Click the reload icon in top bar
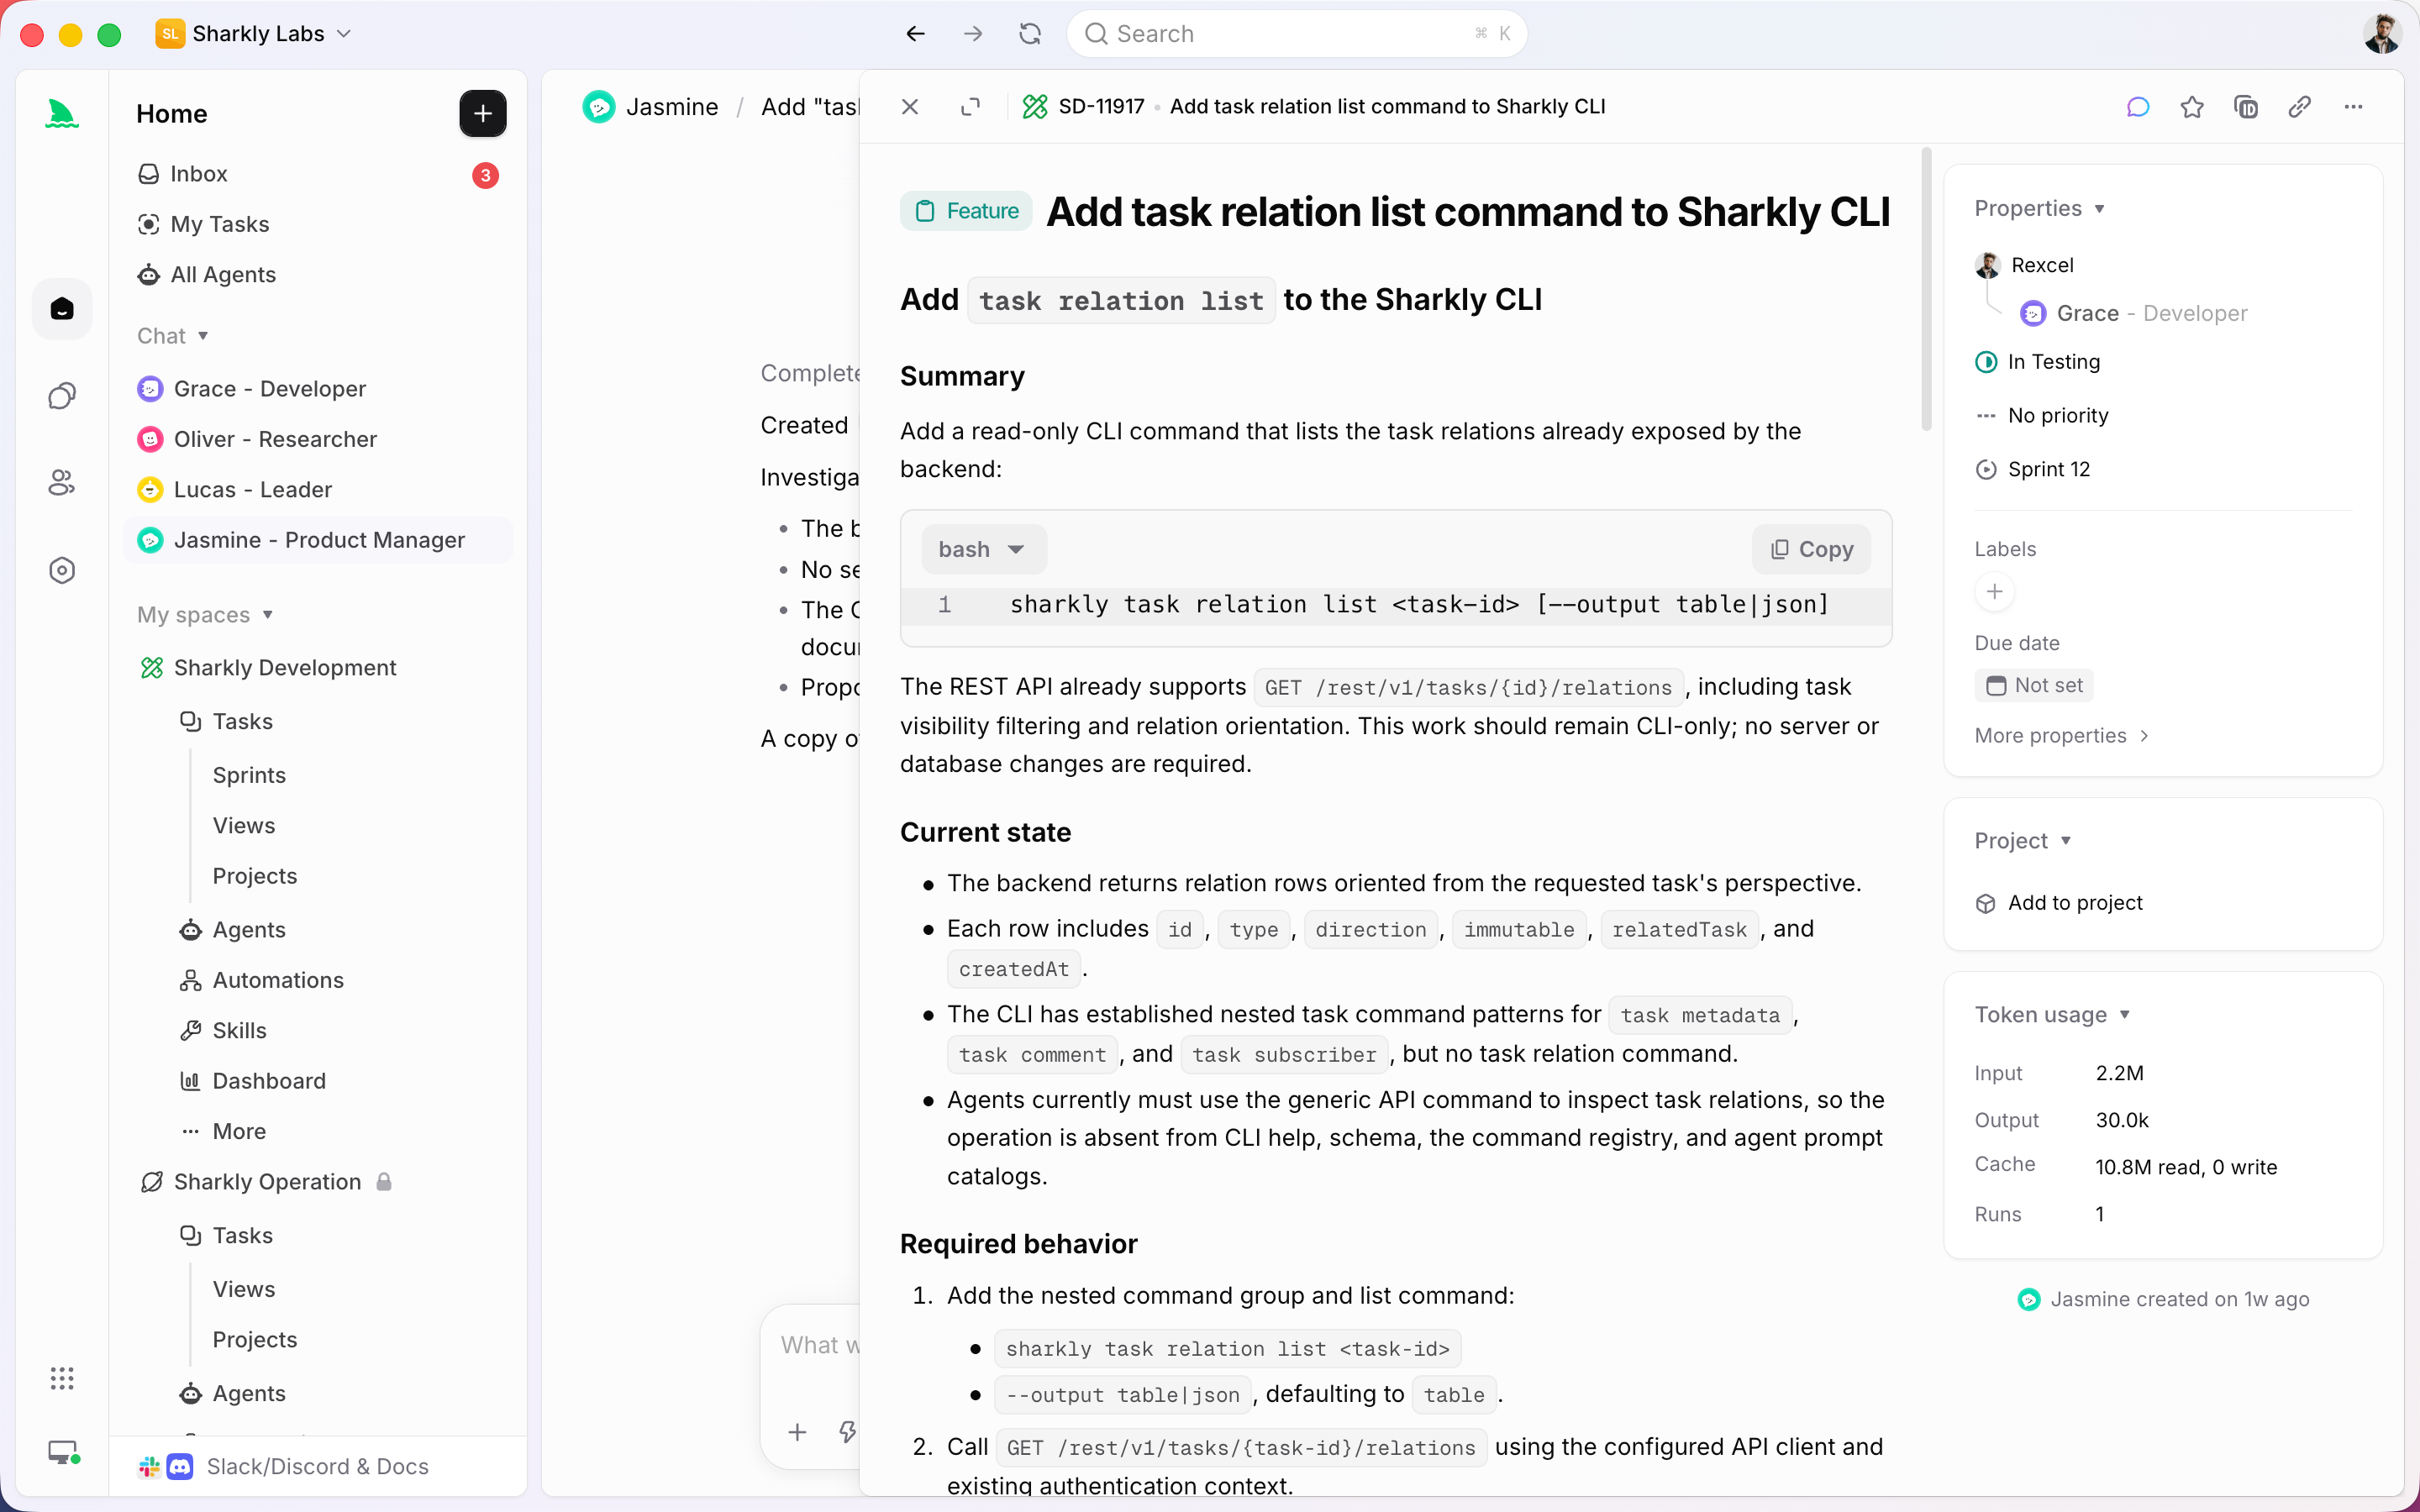2420x1512 pixels. click(1030, 34)
